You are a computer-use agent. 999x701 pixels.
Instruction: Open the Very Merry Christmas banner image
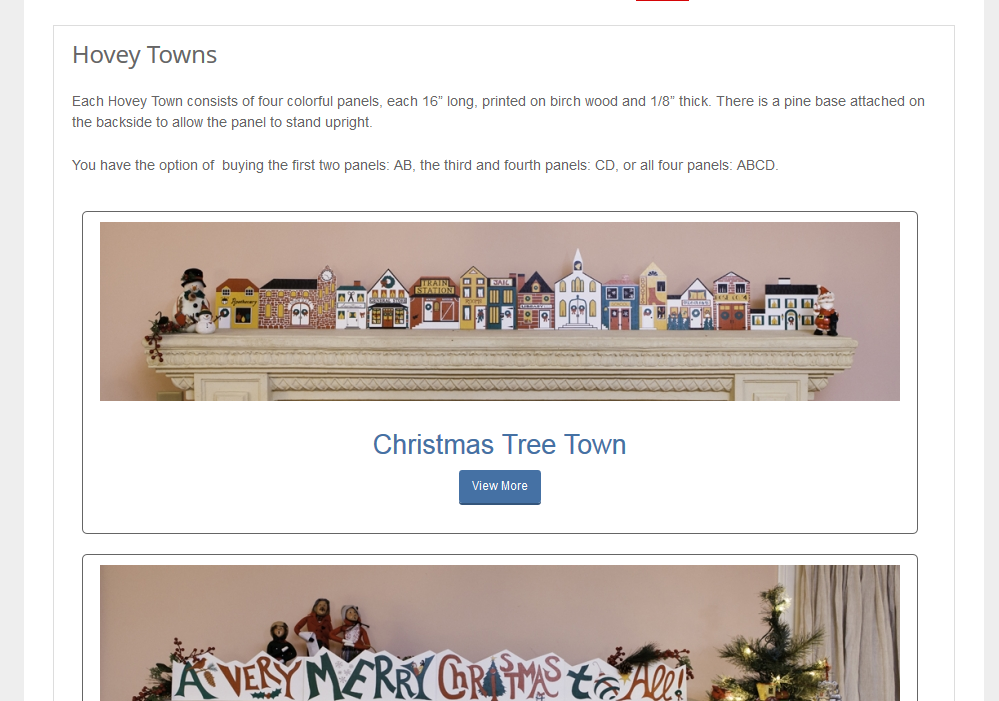tap(500, 633)
